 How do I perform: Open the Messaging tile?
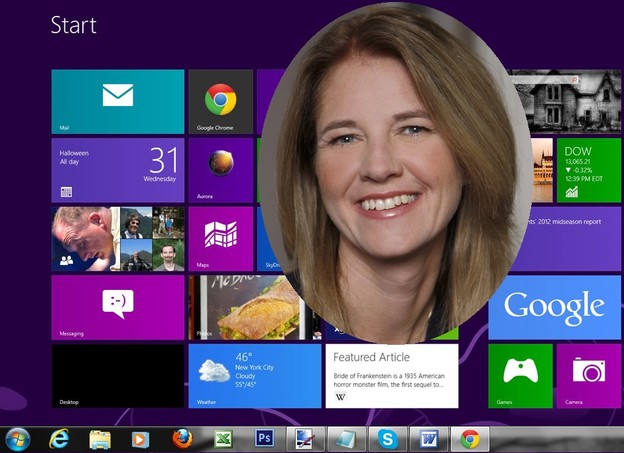(117, 307)
